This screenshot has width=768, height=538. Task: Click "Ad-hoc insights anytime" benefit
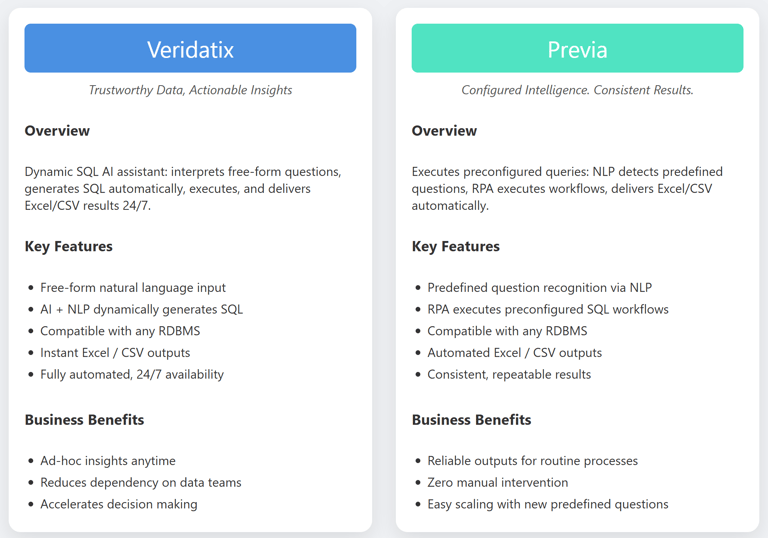(108, 461)
